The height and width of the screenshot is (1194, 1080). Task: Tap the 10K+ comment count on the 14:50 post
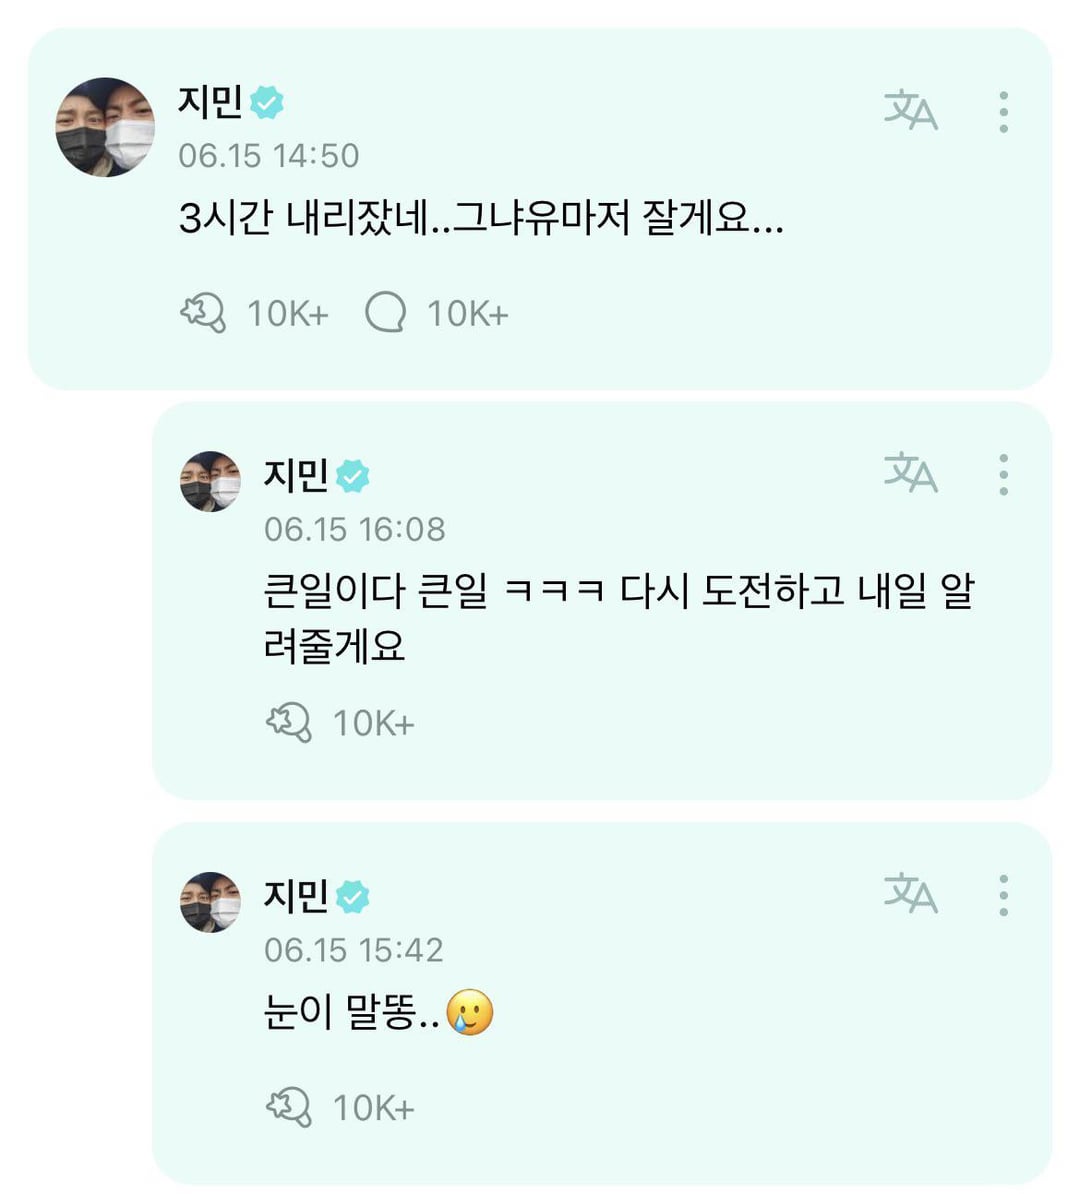[467, 314]
